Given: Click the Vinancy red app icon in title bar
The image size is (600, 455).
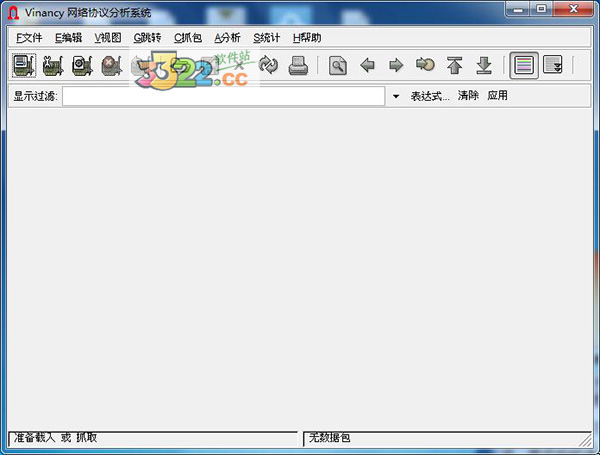Looking at the screenshot, I should (13, 13).
